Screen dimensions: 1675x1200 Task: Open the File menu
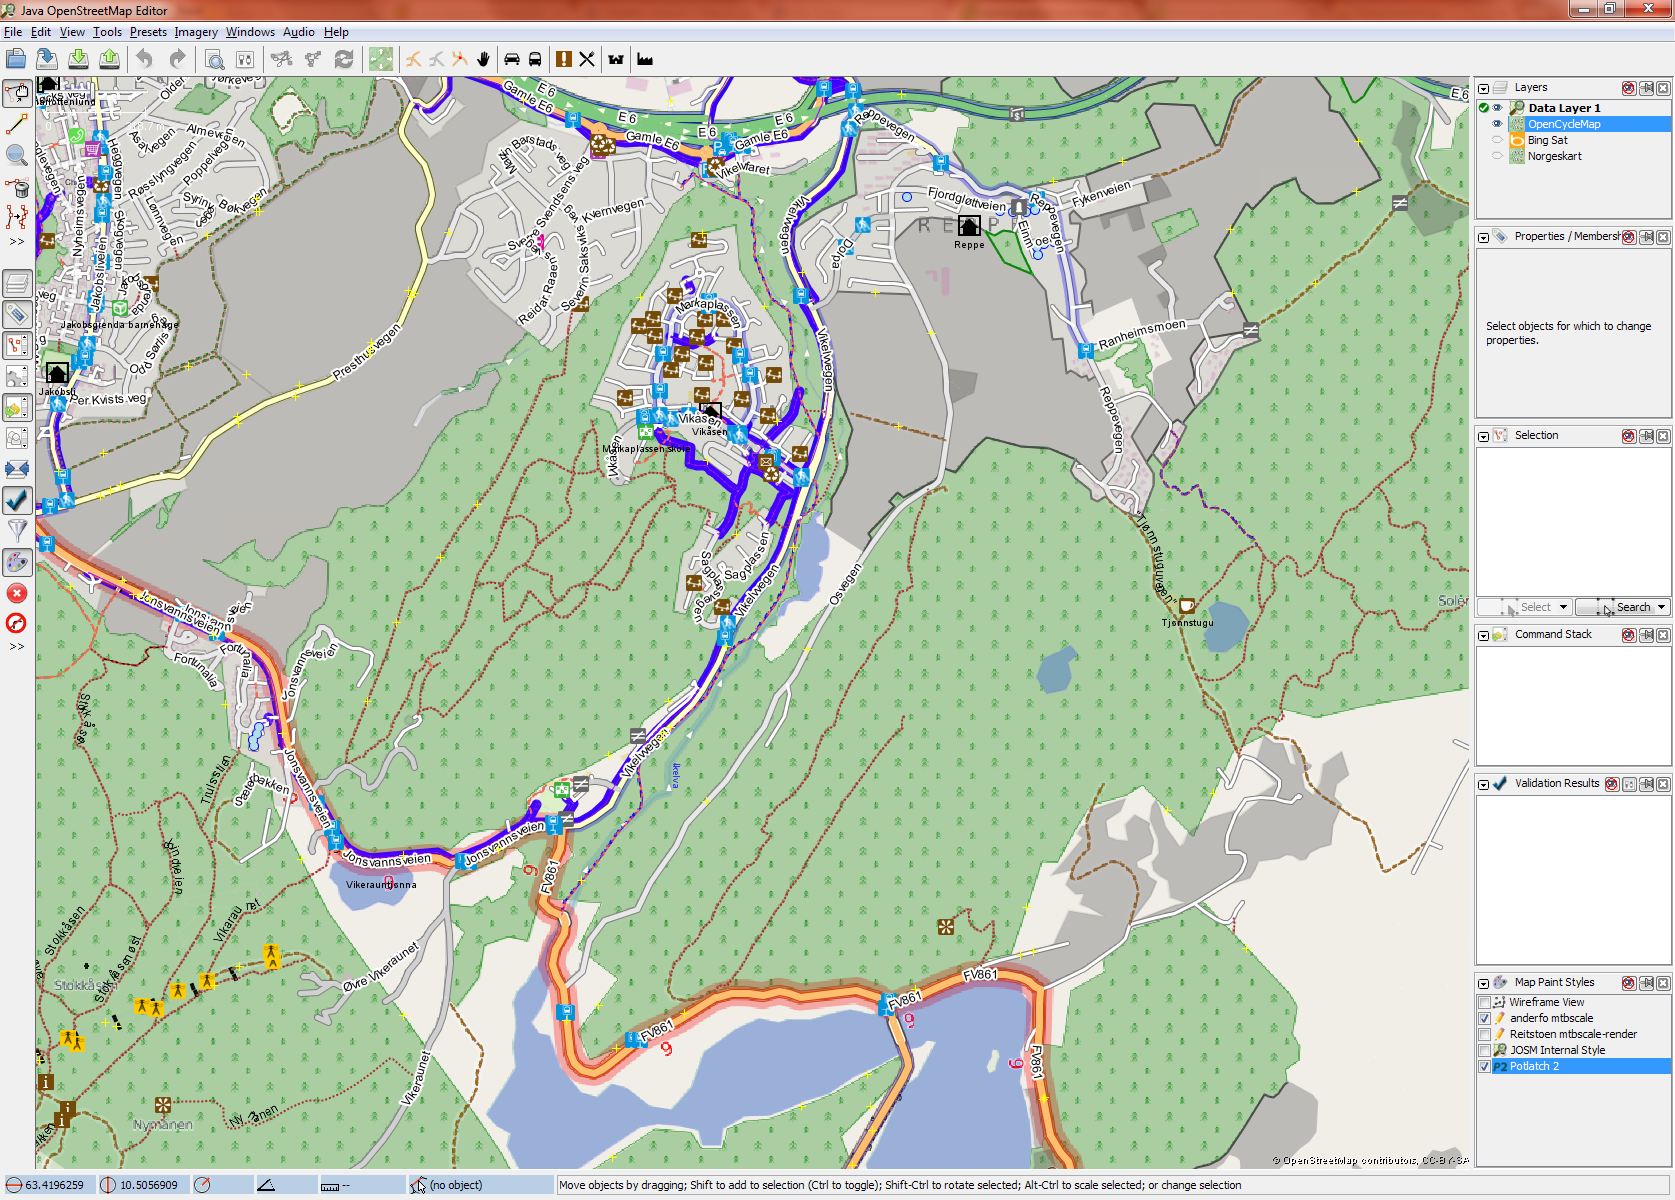pos(13,32)
